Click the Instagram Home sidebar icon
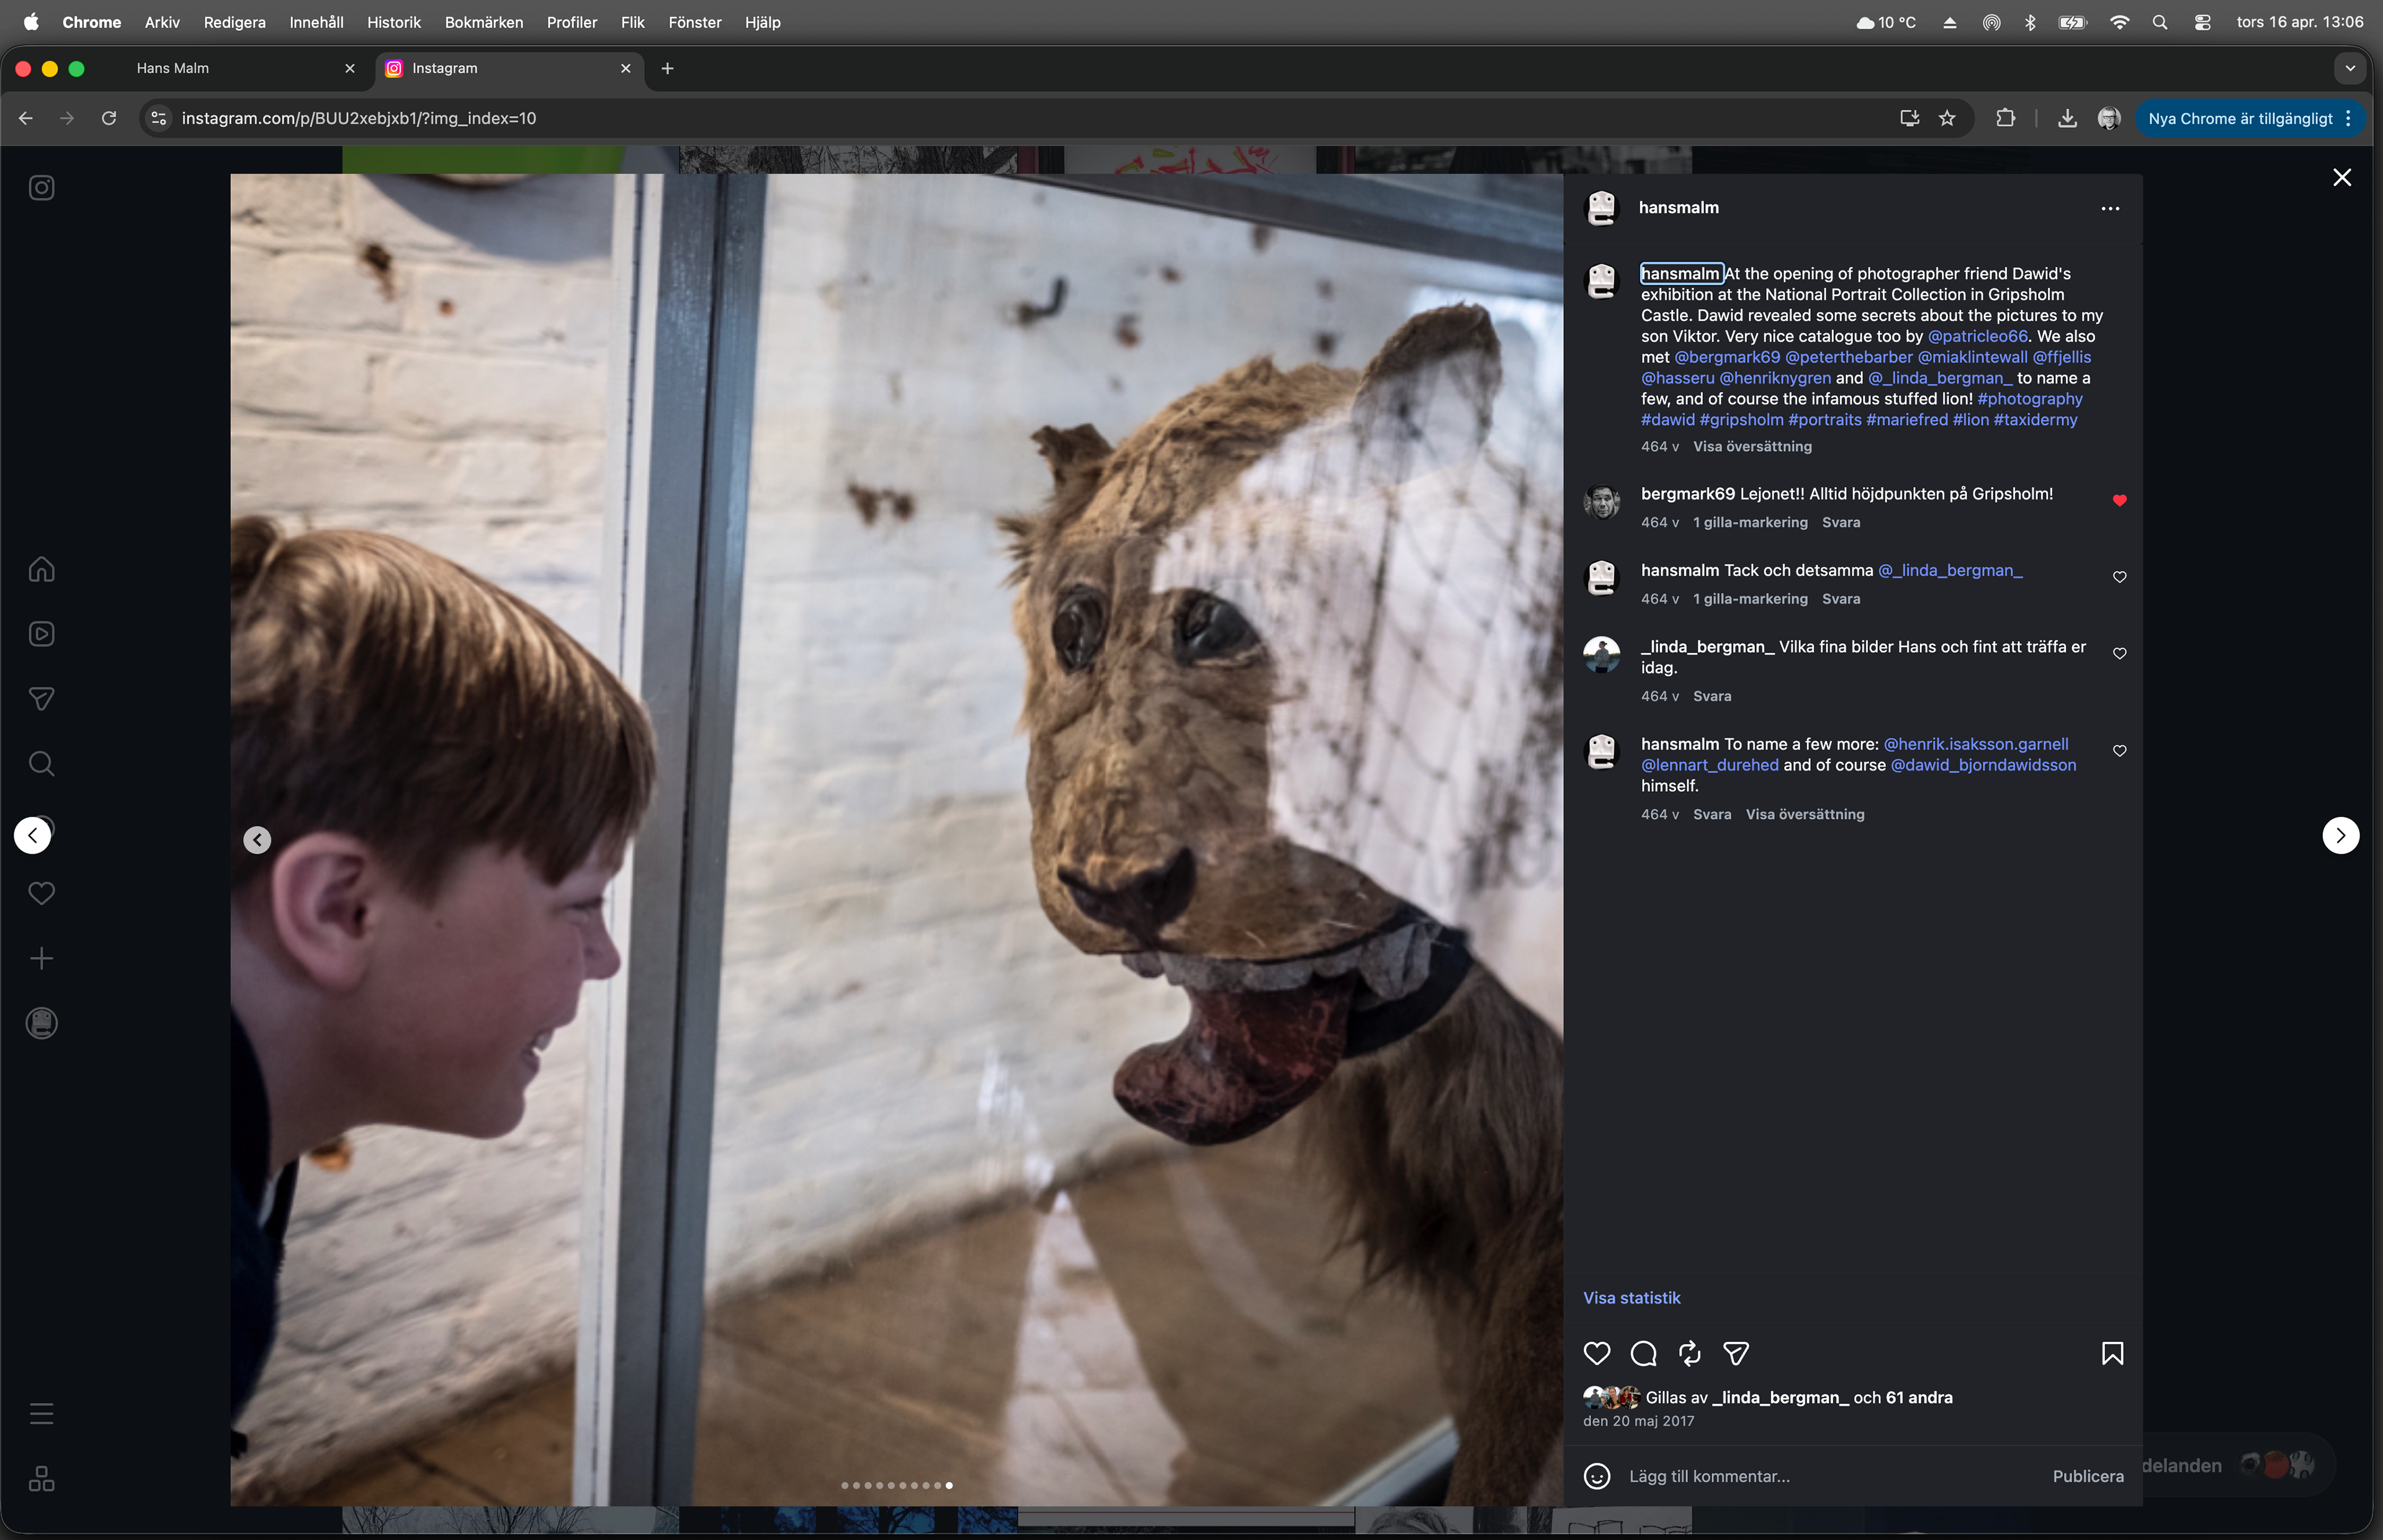This screenshot has height=1540, width=2383. tap(41, 569)
